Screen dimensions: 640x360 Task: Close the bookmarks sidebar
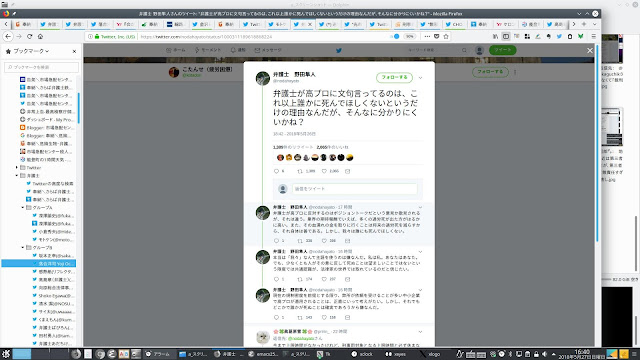pyautogui.click(x=74, y=51)
